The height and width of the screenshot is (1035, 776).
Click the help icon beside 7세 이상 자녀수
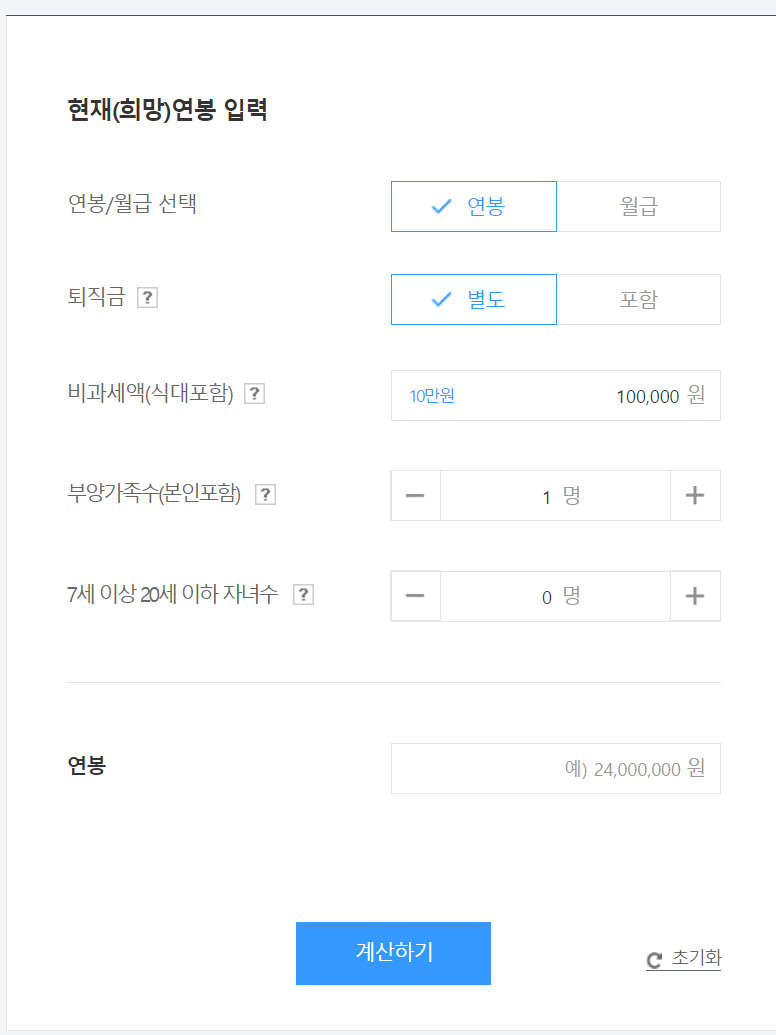pos(302,593)
